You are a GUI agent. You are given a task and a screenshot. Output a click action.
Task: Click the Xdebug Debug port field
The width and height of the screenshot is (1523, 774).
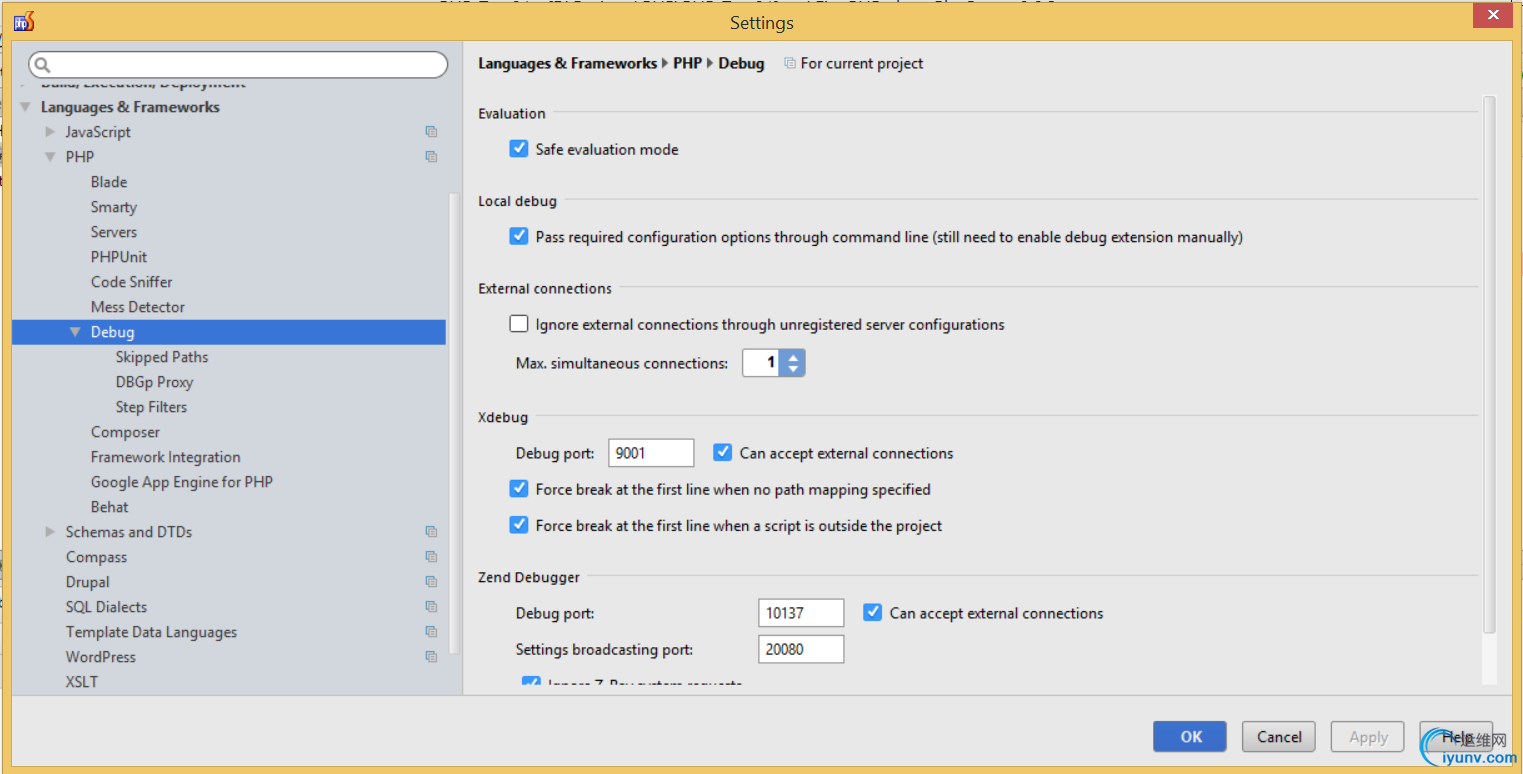pos(651,453)
